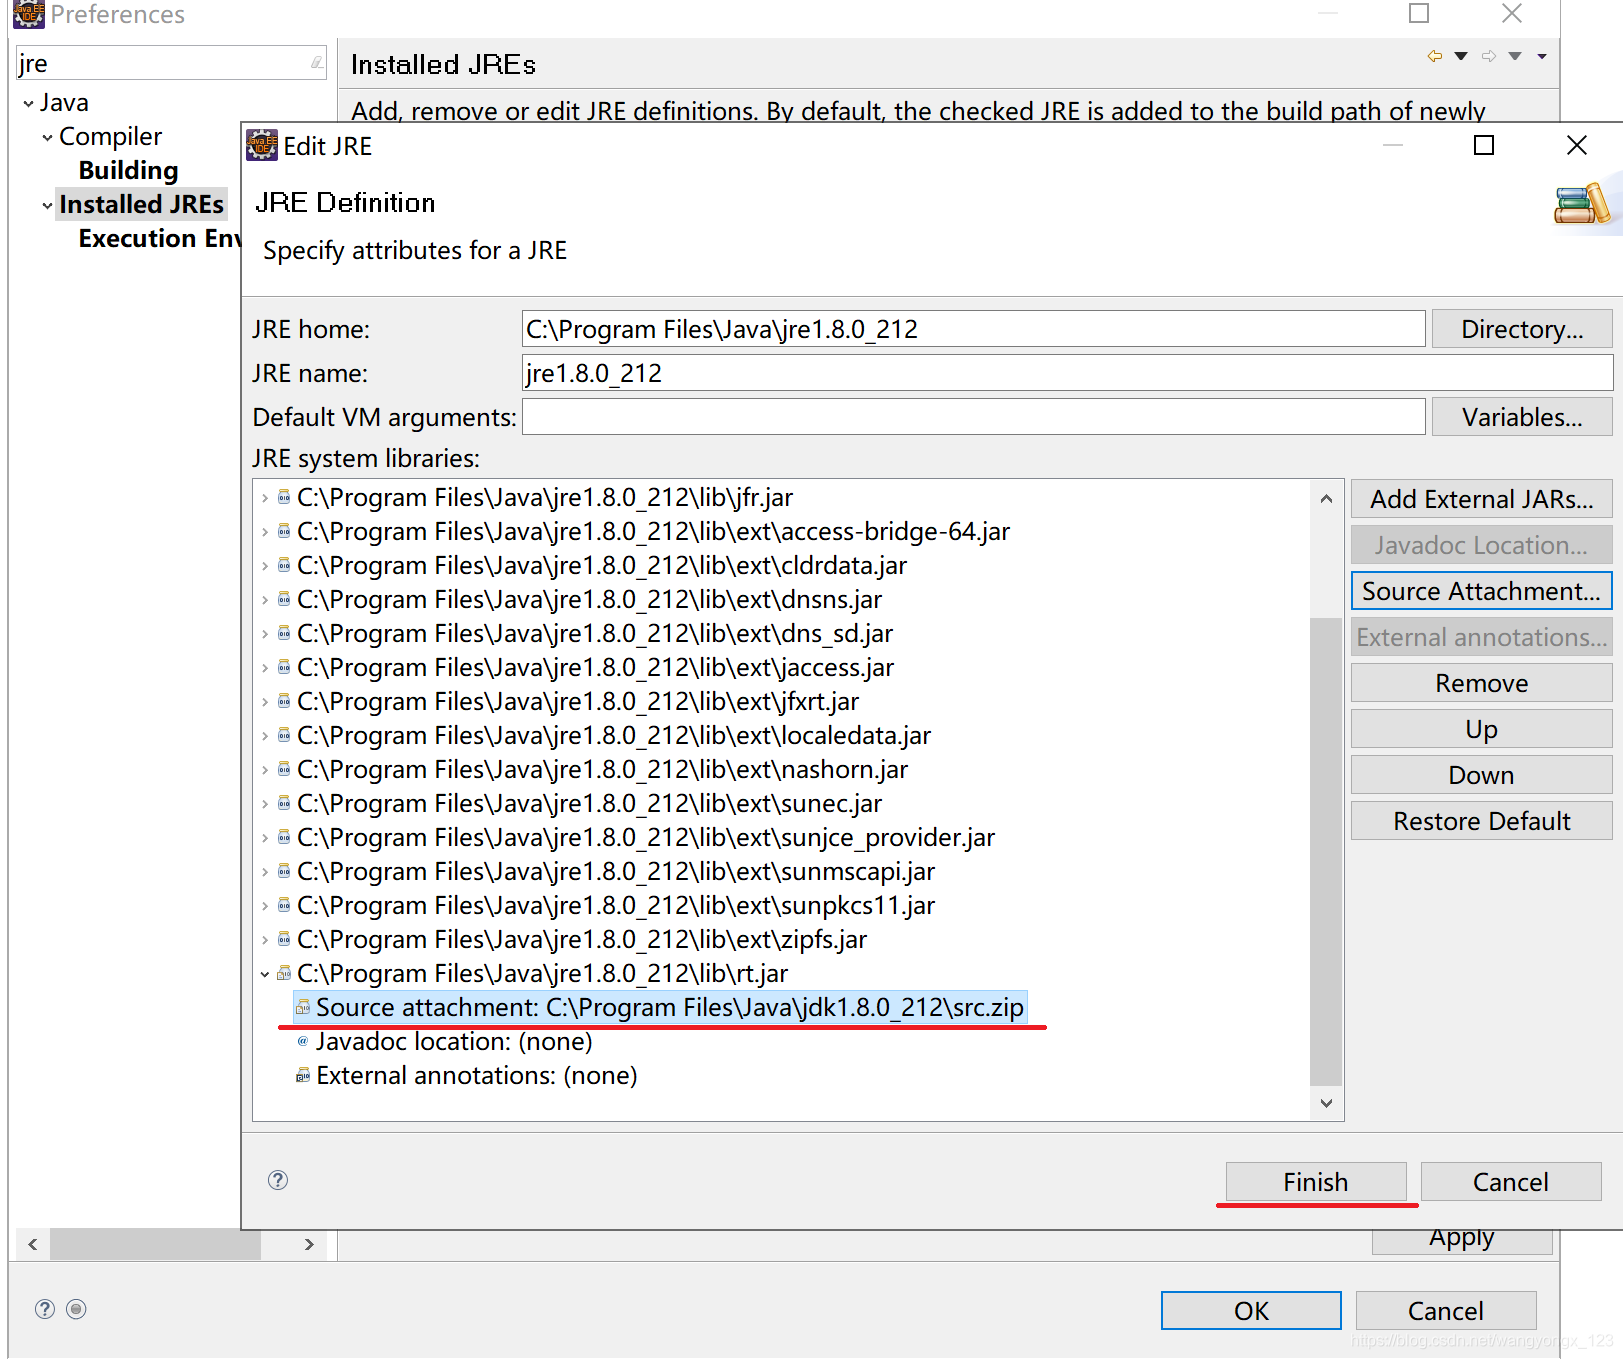Go forward in preferences navigation arrow
The height and width of the screenshot is (1359, 1623).
(1489, 56)
